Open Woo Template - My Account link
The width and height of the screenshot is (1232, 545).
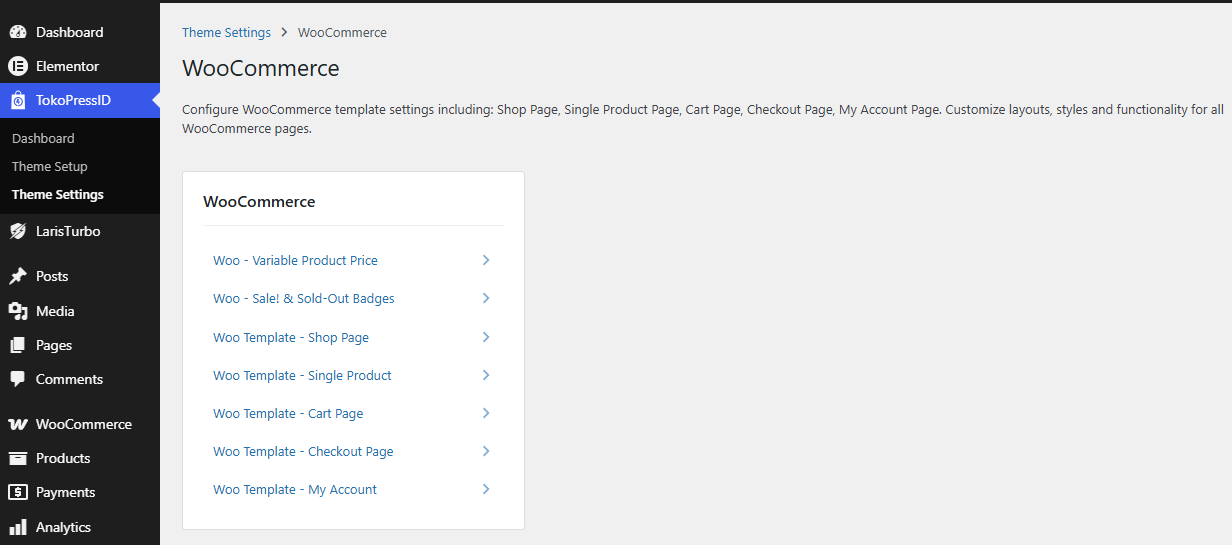pyautogui.click(x=295, y=489)
